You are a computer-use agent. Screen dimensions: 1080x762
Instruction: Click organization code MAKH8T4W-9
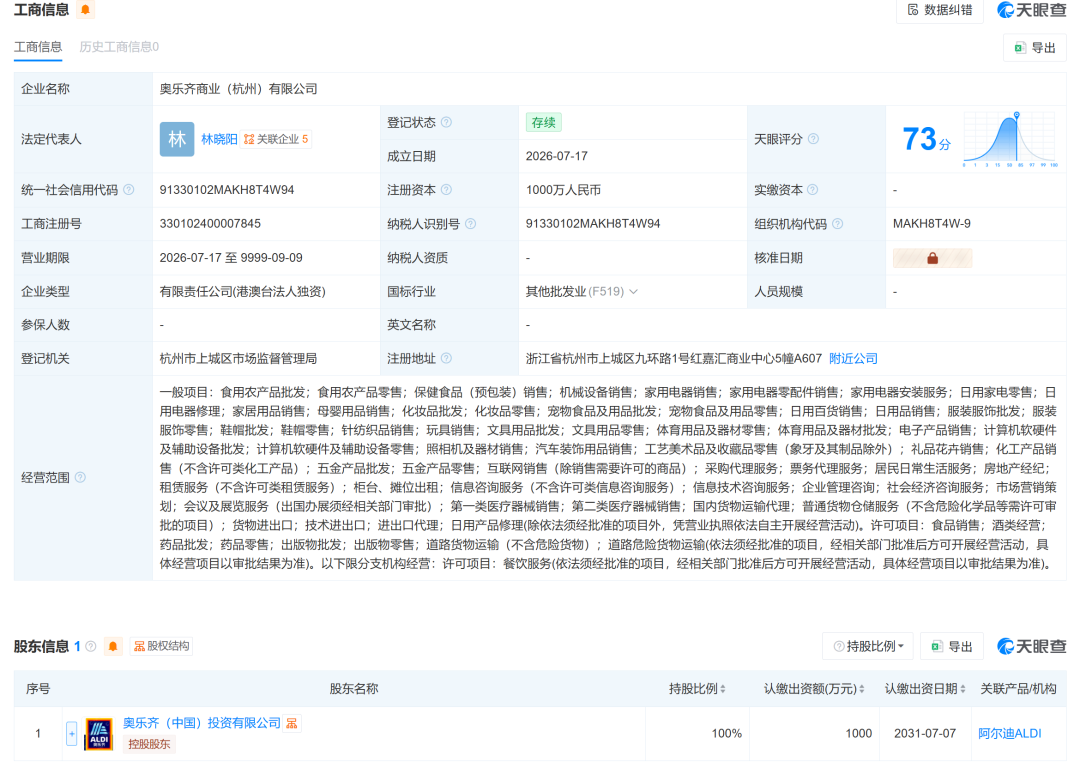pyautogui.click(x=932, y=223)
